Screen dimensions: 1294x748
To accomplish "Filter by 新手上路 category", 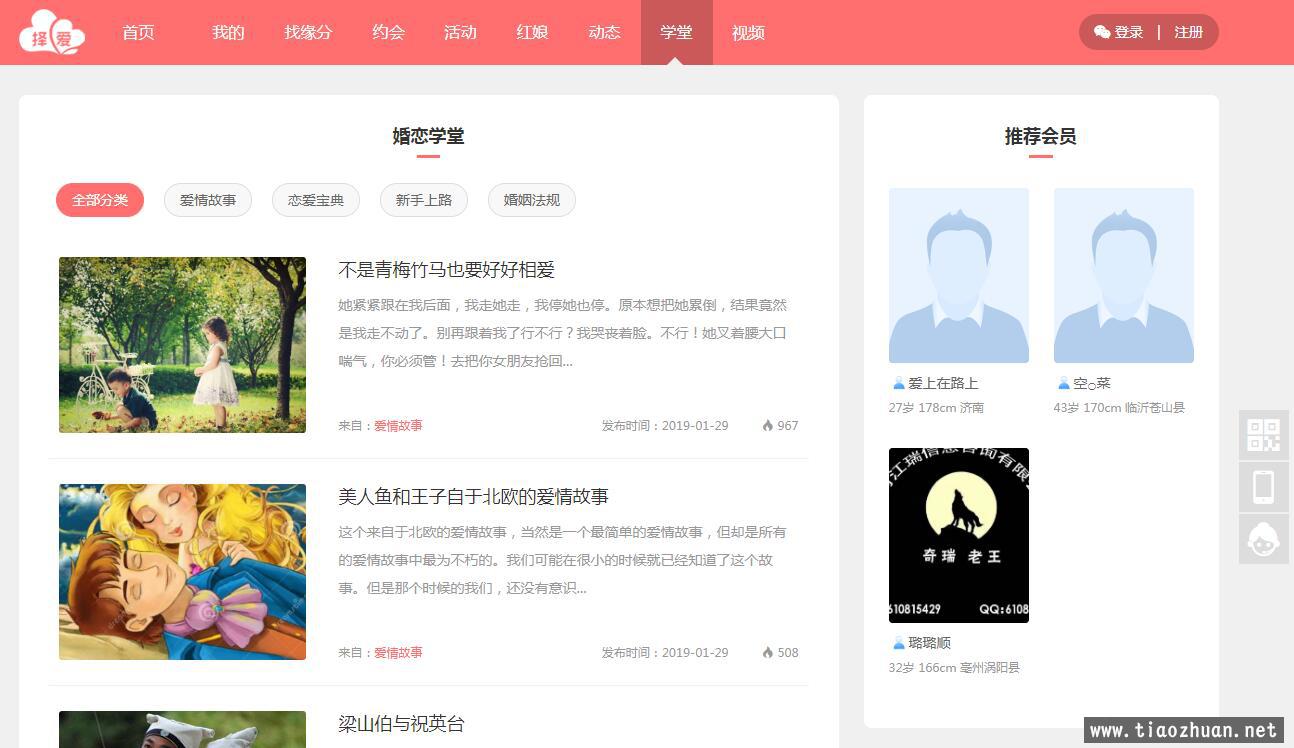I will (424, 200).
